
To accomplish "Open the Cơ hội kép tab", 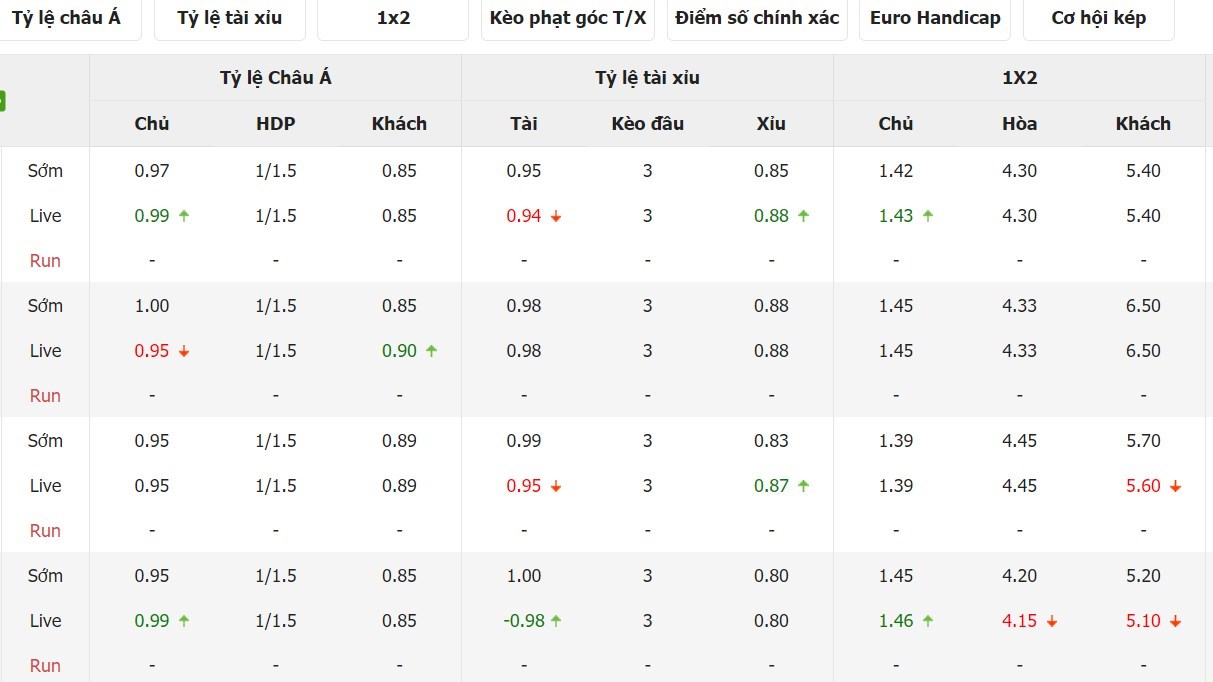I will 1099,19.
